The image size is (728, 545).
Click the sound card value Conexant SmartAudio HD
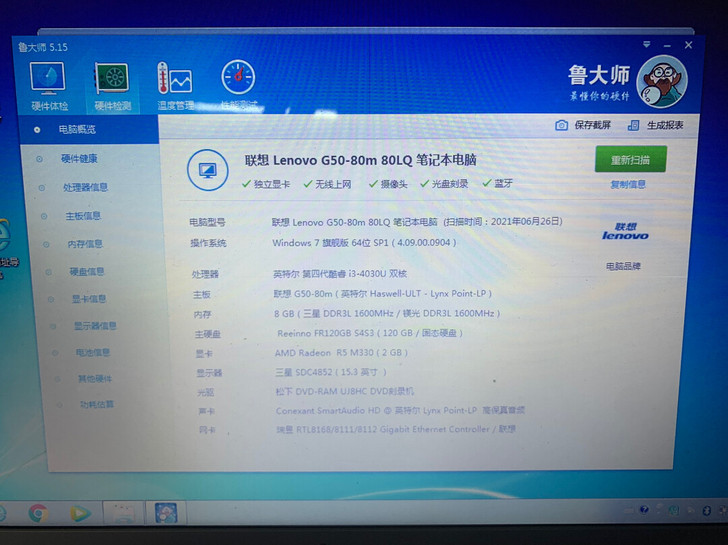pos(400,411)
